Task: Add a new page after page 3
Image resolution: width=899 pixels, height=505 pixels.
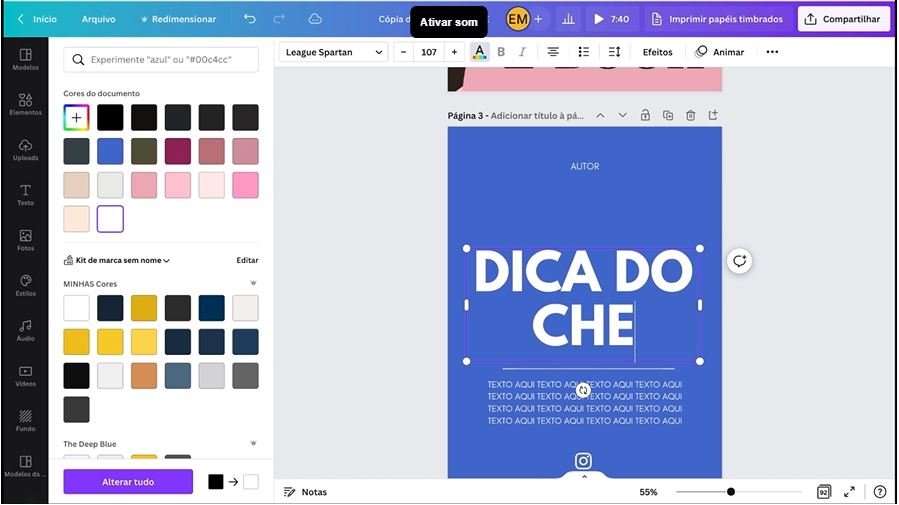Action: tap(713, 115)
